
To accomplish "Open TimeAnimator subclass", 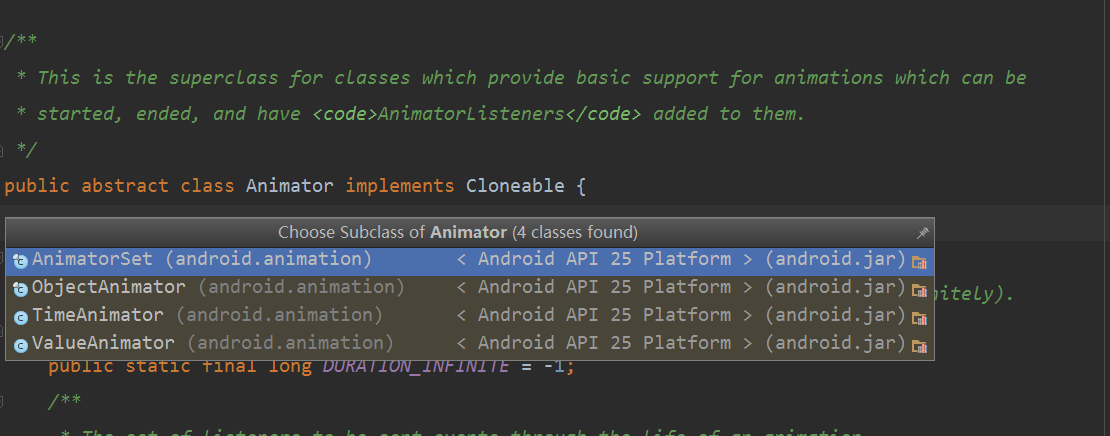I will tap(470, 316).
